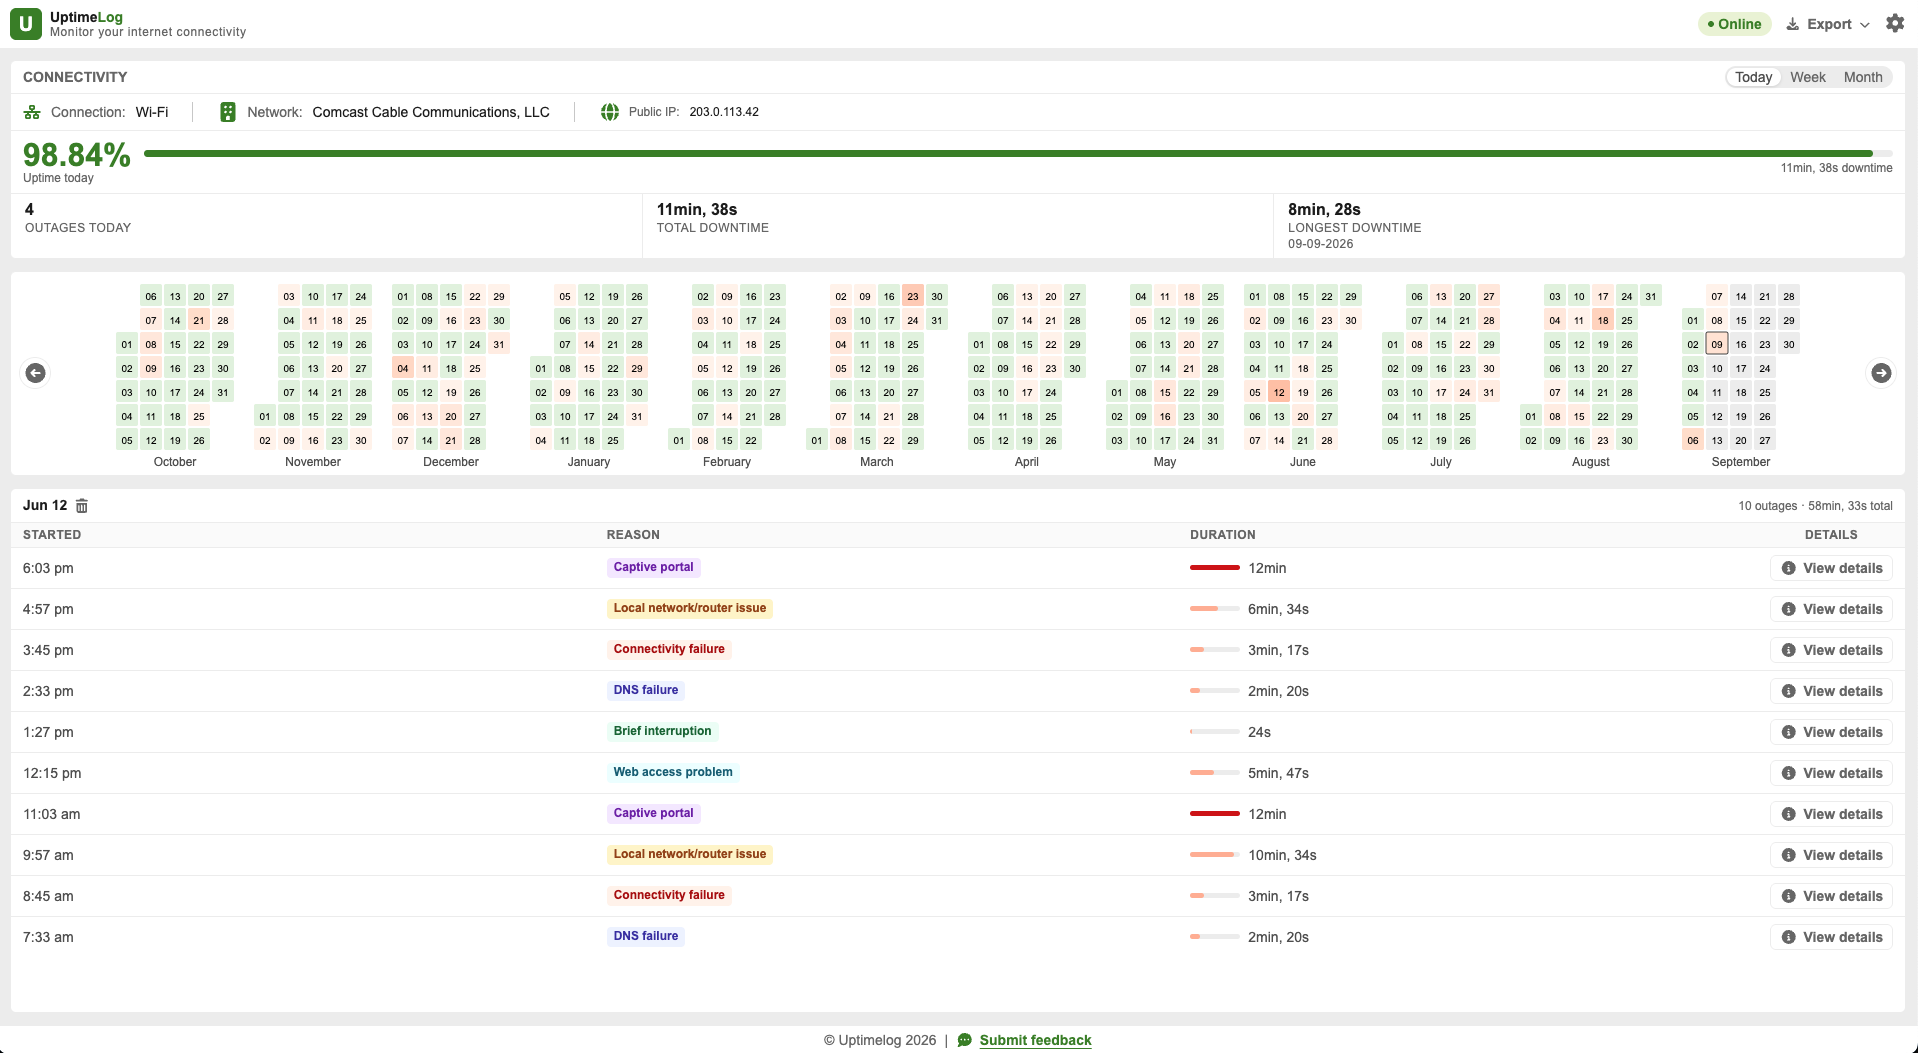Viewport: 1918px width, 1053px height.
Task: Click the 7:33 am DNS failure tag
Action: tap(646, 936)
